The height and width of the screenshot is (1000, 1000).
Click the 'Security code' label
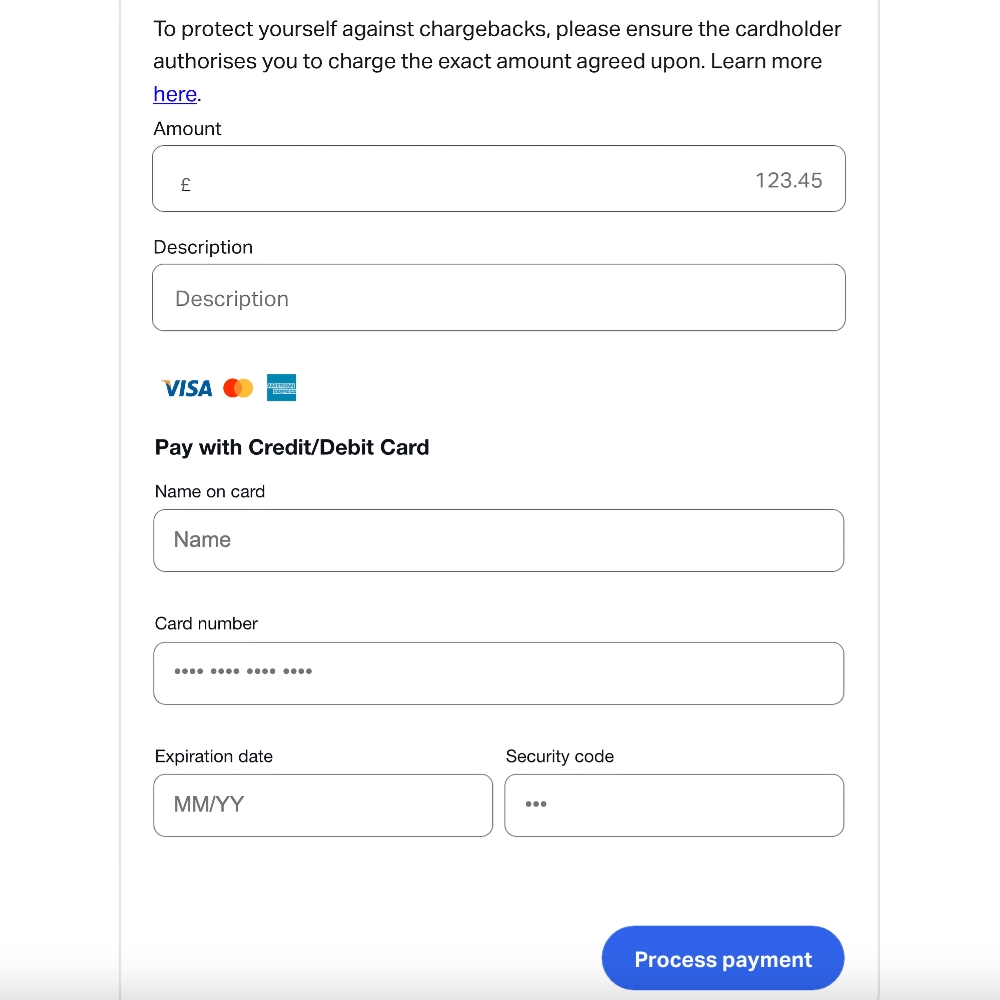click(559, 756)
